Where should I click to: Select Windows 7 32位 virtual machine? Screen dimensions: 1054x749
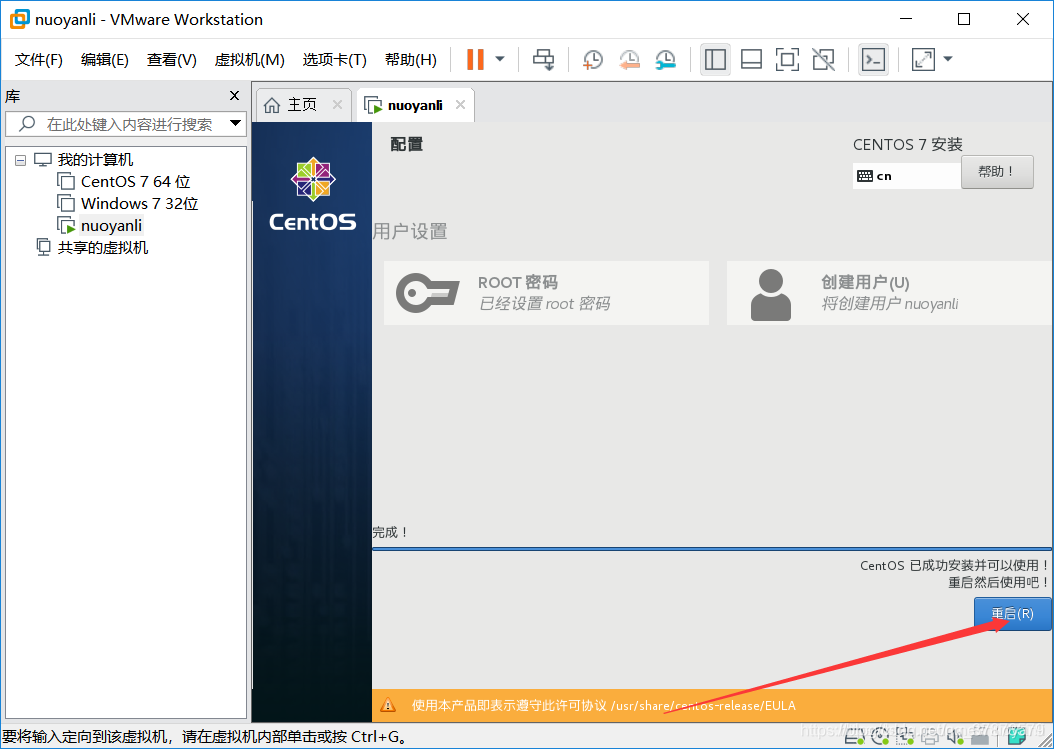click(x=139, y=204)
